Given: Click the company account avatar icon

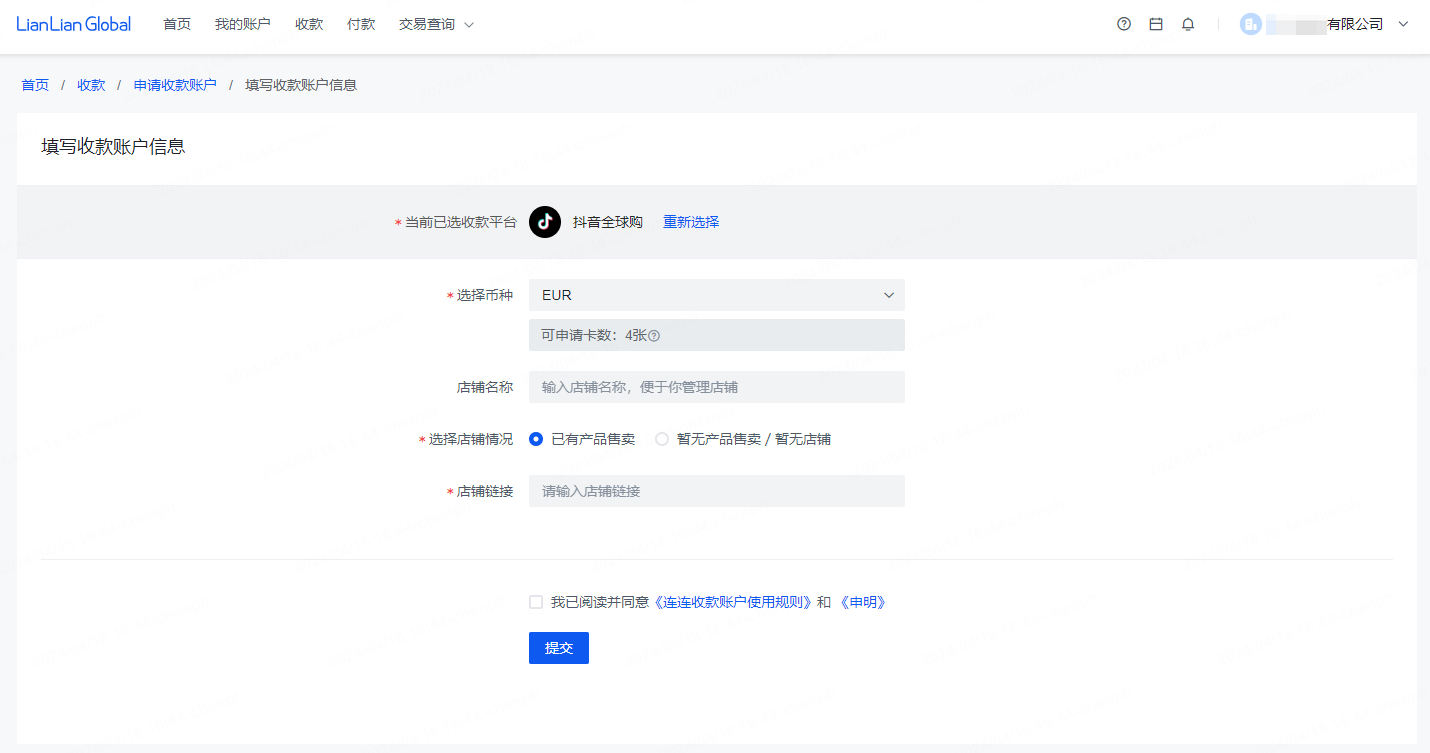Looking at the screenshot, I should point(1250,24).
